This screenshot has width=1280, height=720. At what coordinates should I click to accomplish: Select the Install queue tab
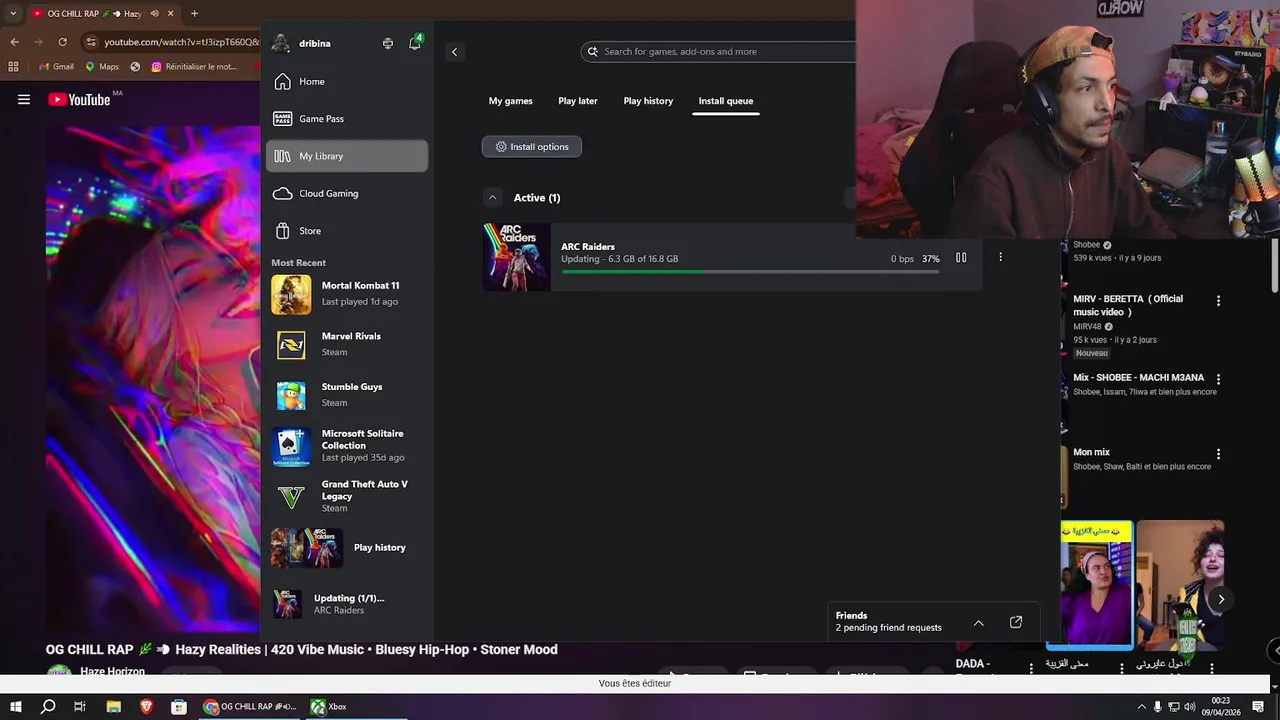point(726,101)
